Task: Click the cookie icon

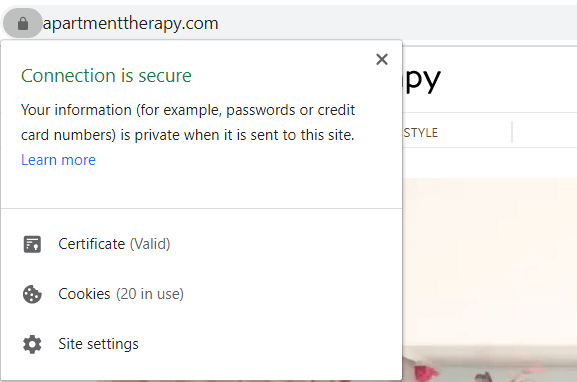Action: pyautogui.click(x=32, y=294)
